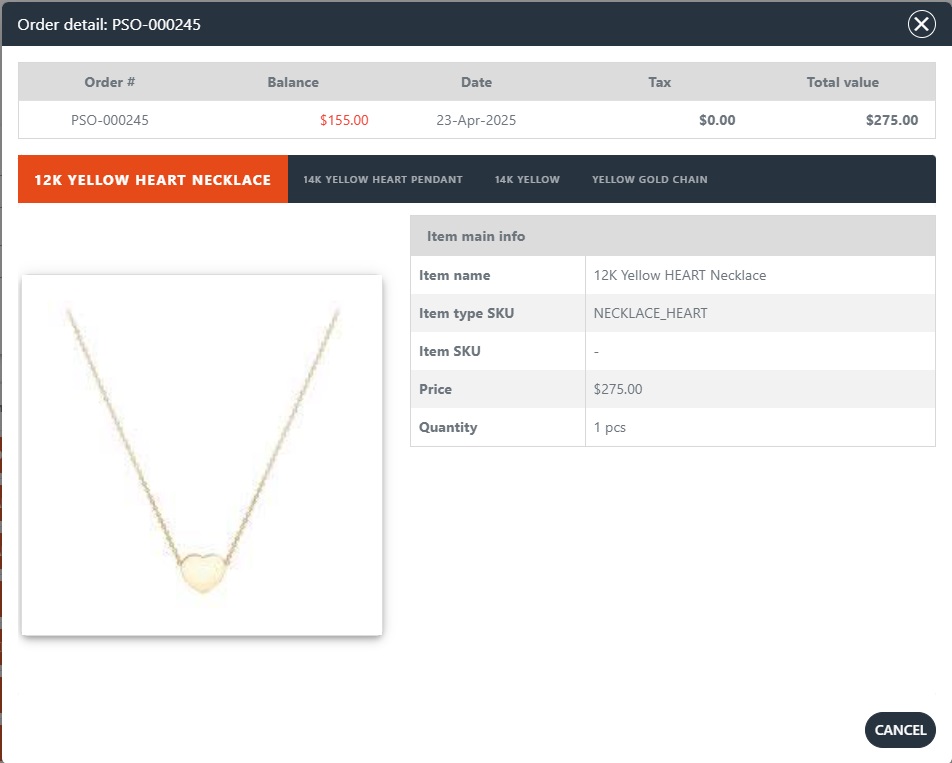Click the Date column header
This screenshot has height=763, width=952.
point(476,82)
